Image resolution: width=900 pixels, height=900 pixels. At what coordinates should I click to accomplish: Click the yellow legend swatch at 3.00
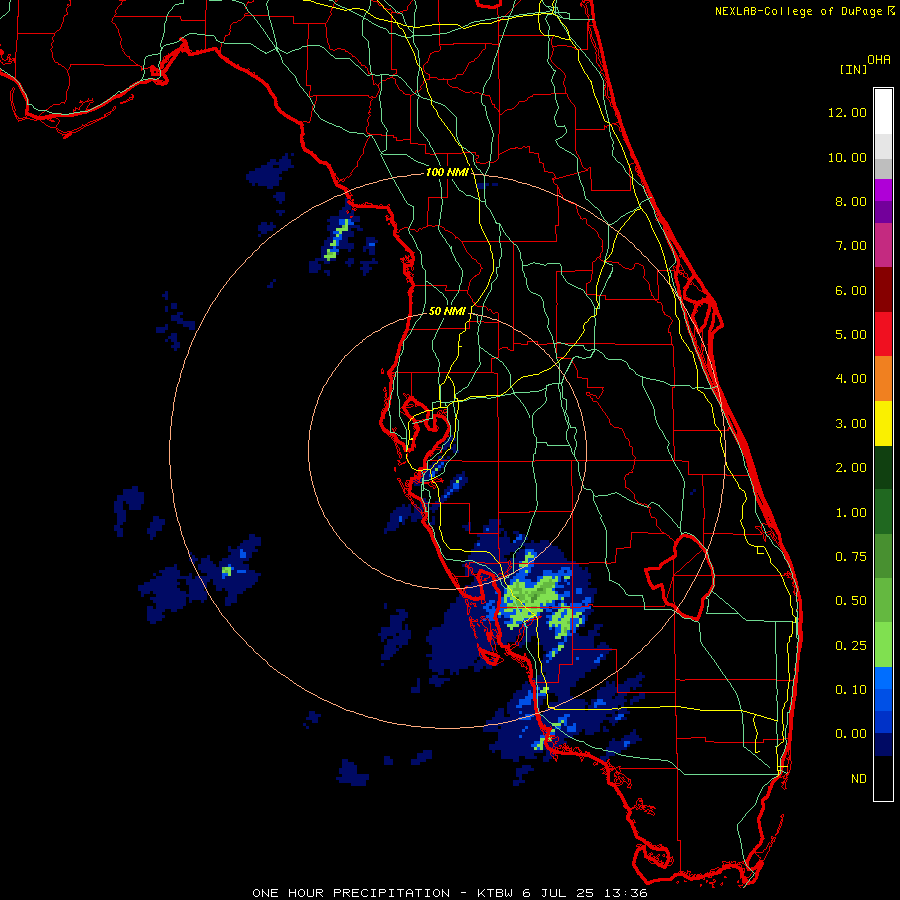pos(883,423)
